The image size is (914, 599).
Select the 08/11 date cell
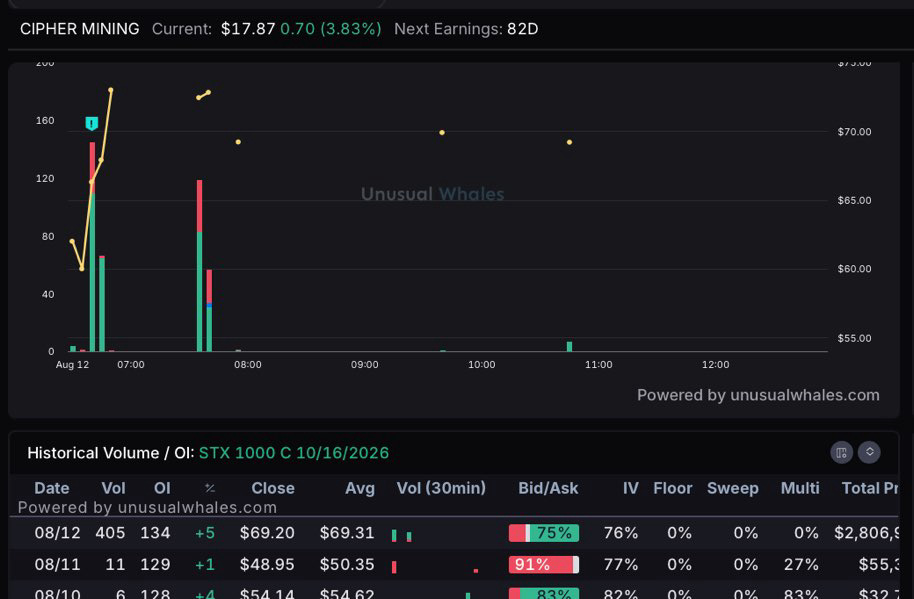tap(57, 564)
